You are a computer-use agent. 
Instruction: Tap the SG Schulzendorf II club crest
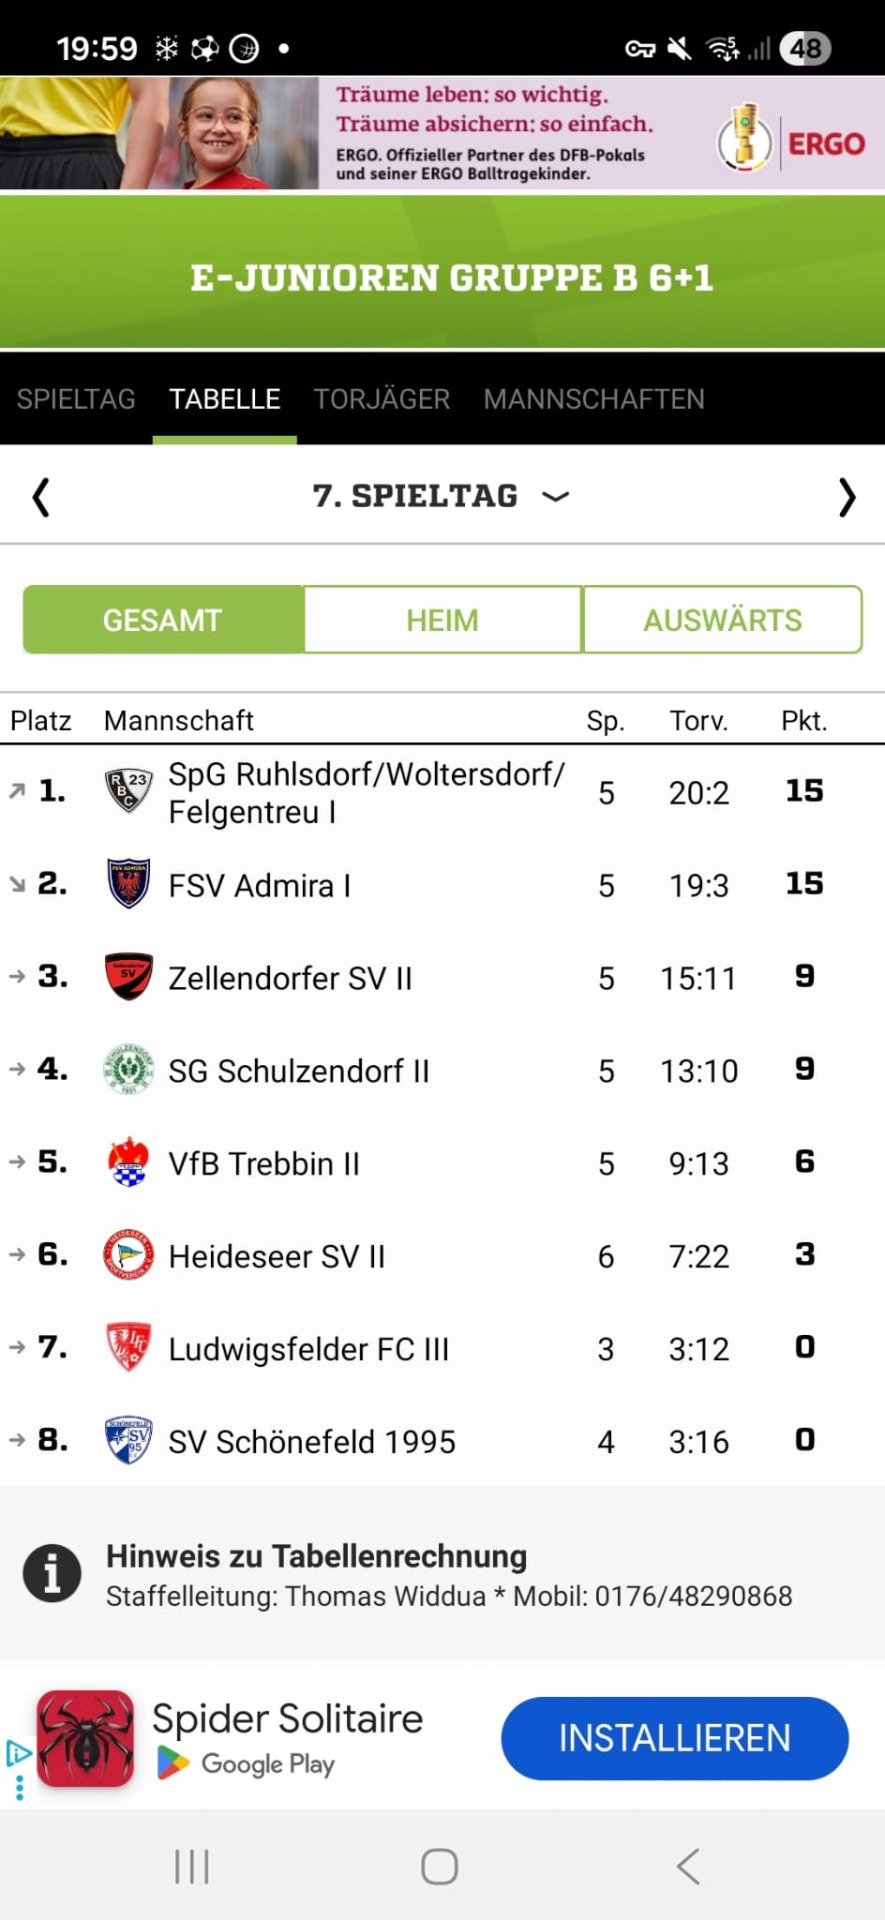[129, 1070]
